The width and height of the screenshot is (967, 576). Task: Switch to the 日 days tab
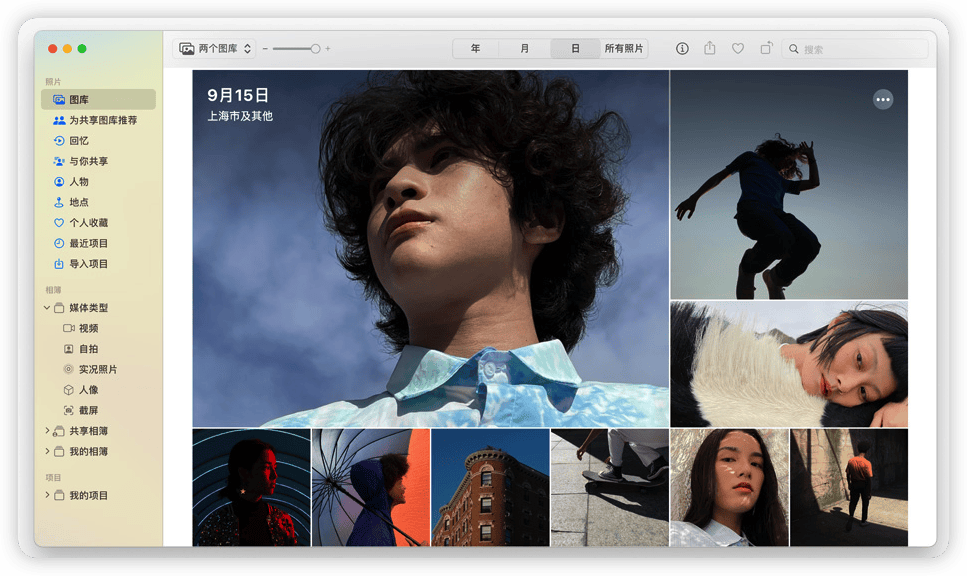[575, 48]
